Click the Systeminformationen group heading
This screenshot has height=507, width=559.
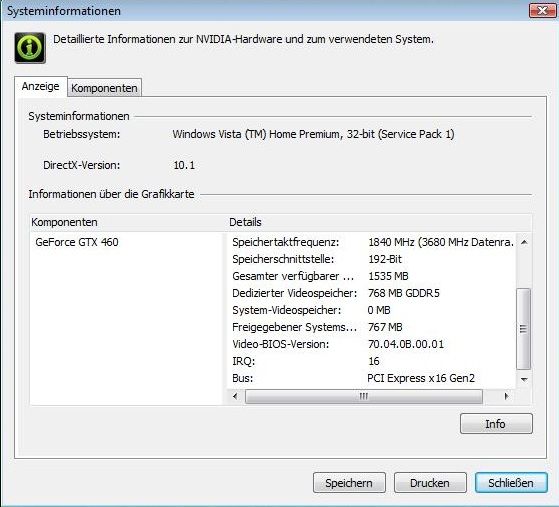[79, 116]
